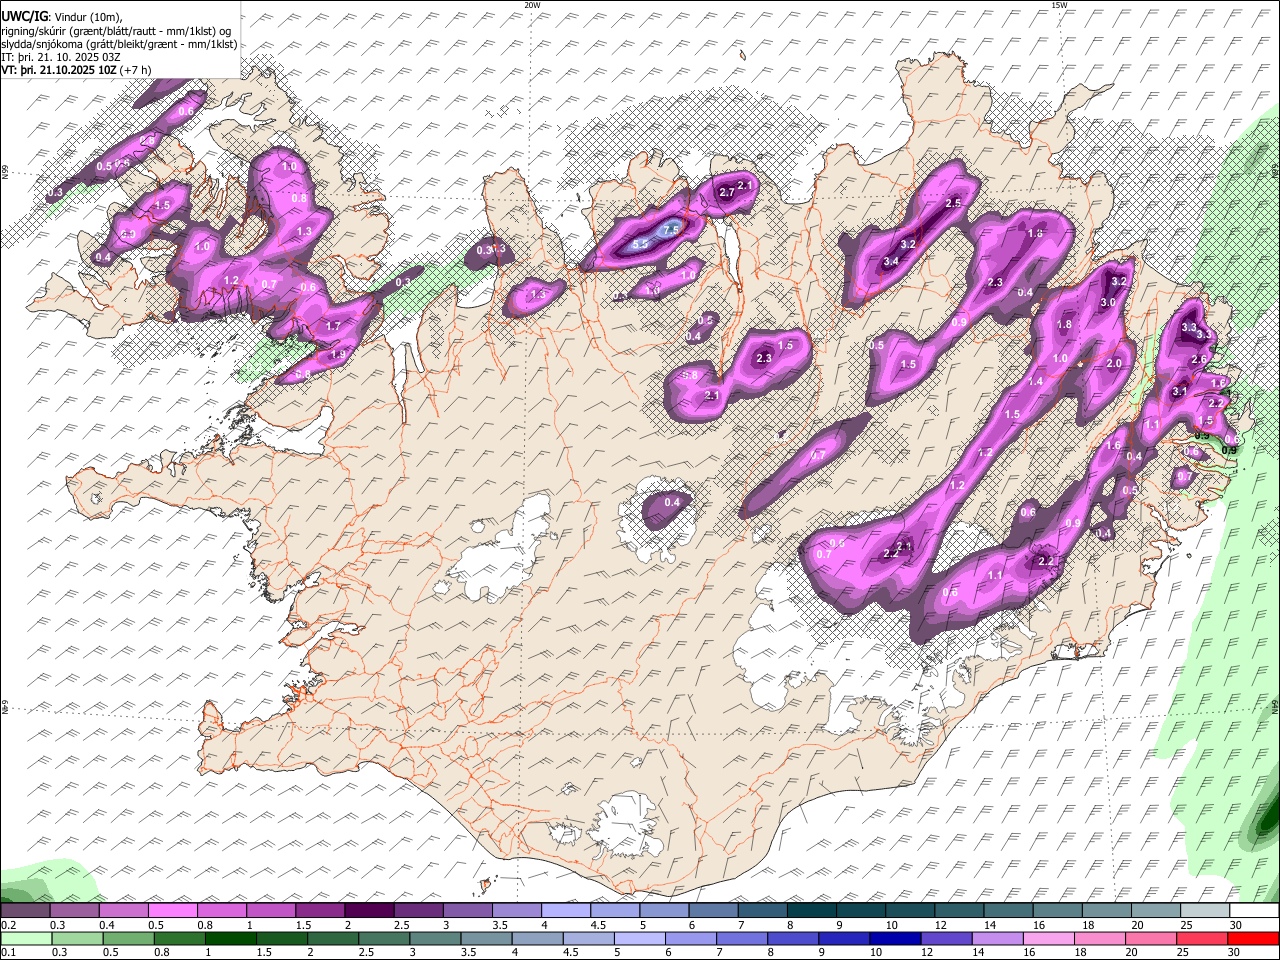This screenshot has height=960, width=1280.
Task: Click the 5.5 precipitation value on the map
Action: pos(640,244)
